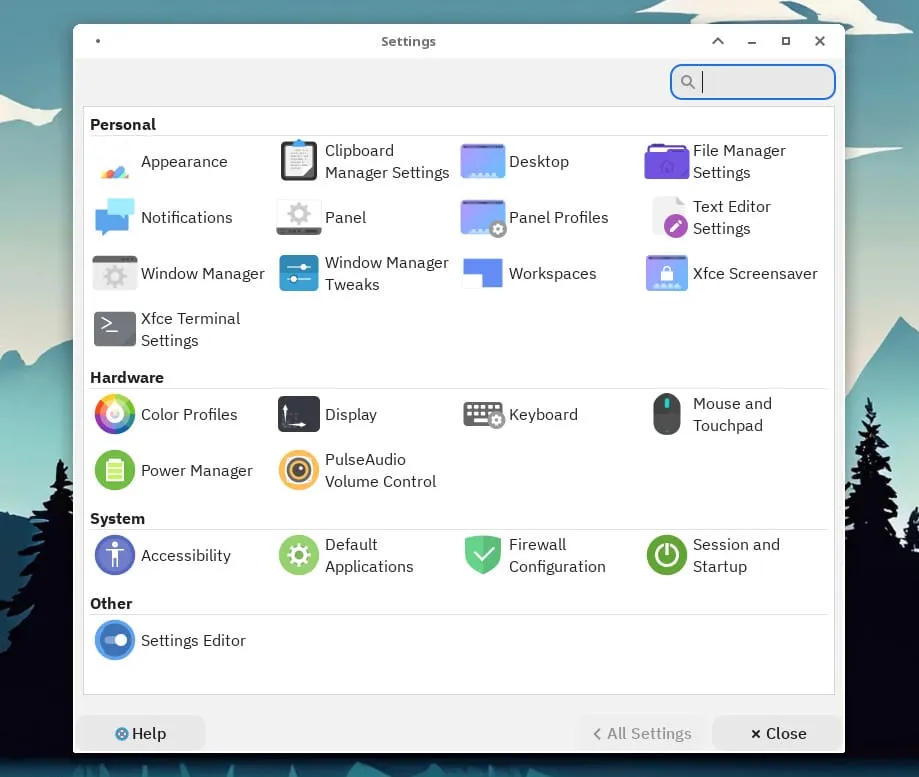919x777 pixels.
Task: Open the Power Manager
Action: coord(115,471)
